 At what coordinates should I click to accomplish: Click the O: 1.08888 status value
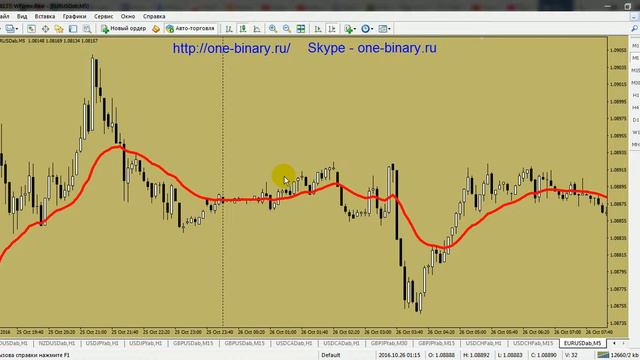coord(441,355)
